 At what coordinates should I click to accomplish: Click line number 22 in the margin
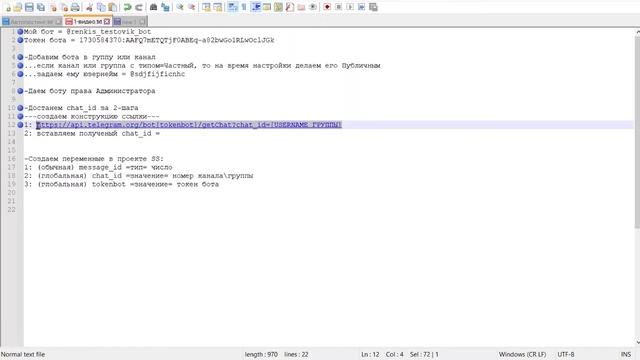coord(11,209)
